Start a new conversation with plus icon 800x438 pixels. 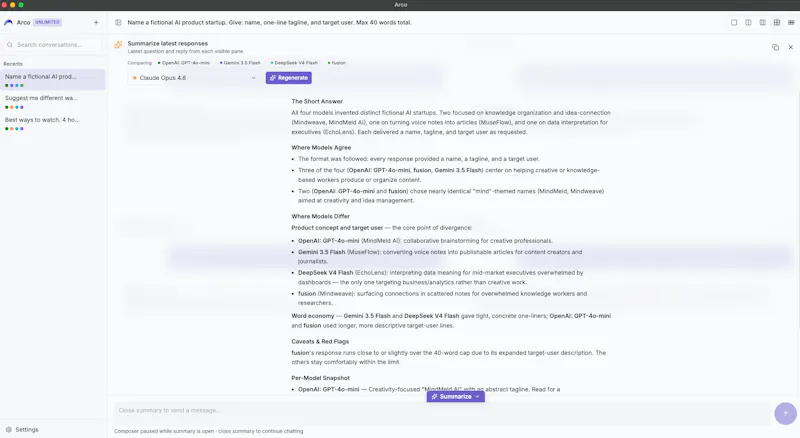click(x=96, y=22)
